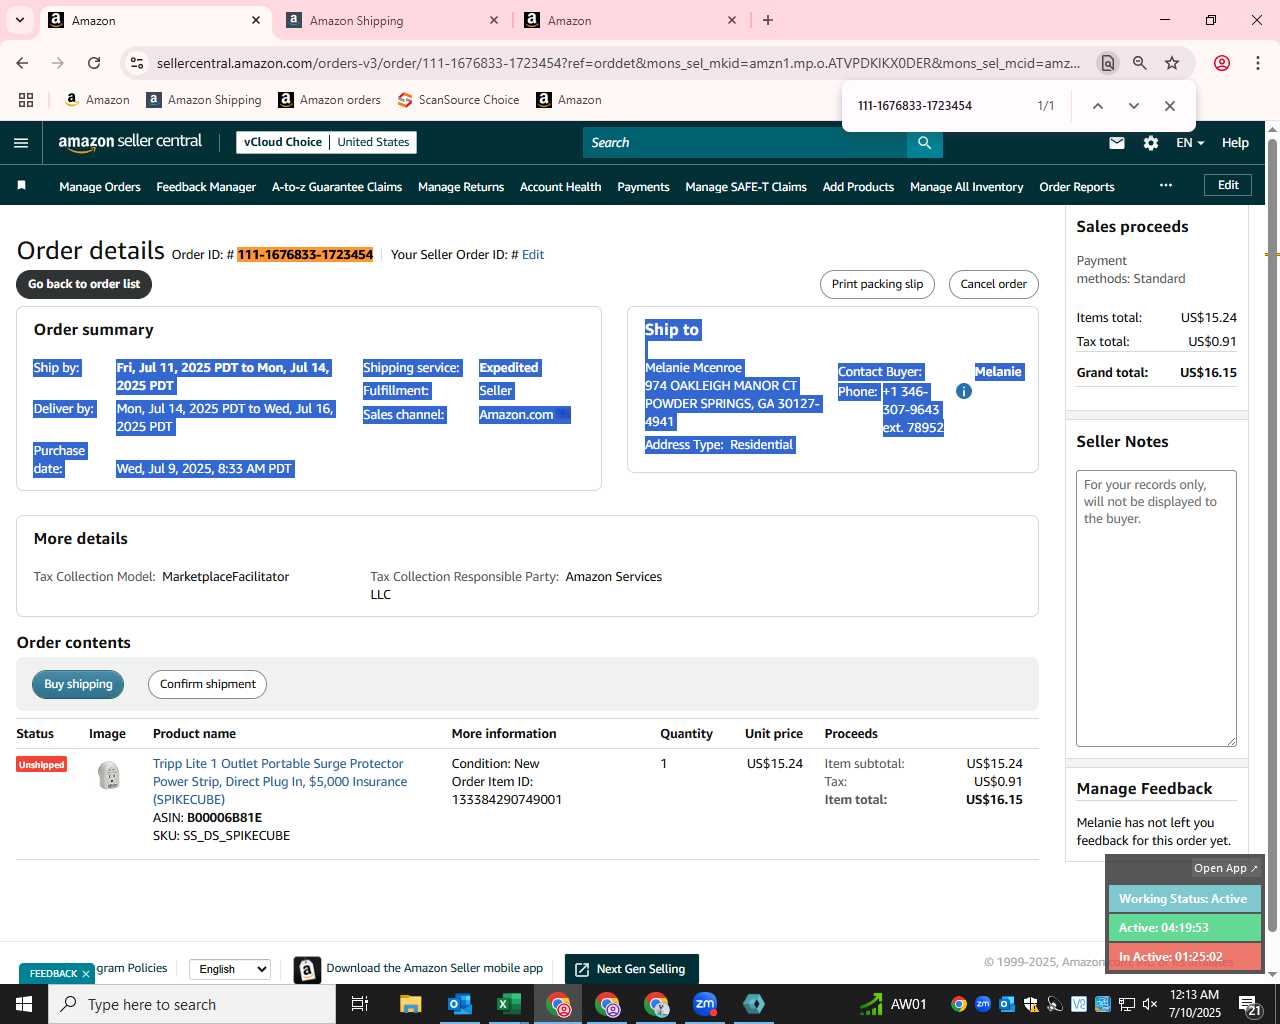Image resolution: width=1280 pixels, height=1024 pixels.
Task: Click Cancel order button
Action: (x=993, y=284)
